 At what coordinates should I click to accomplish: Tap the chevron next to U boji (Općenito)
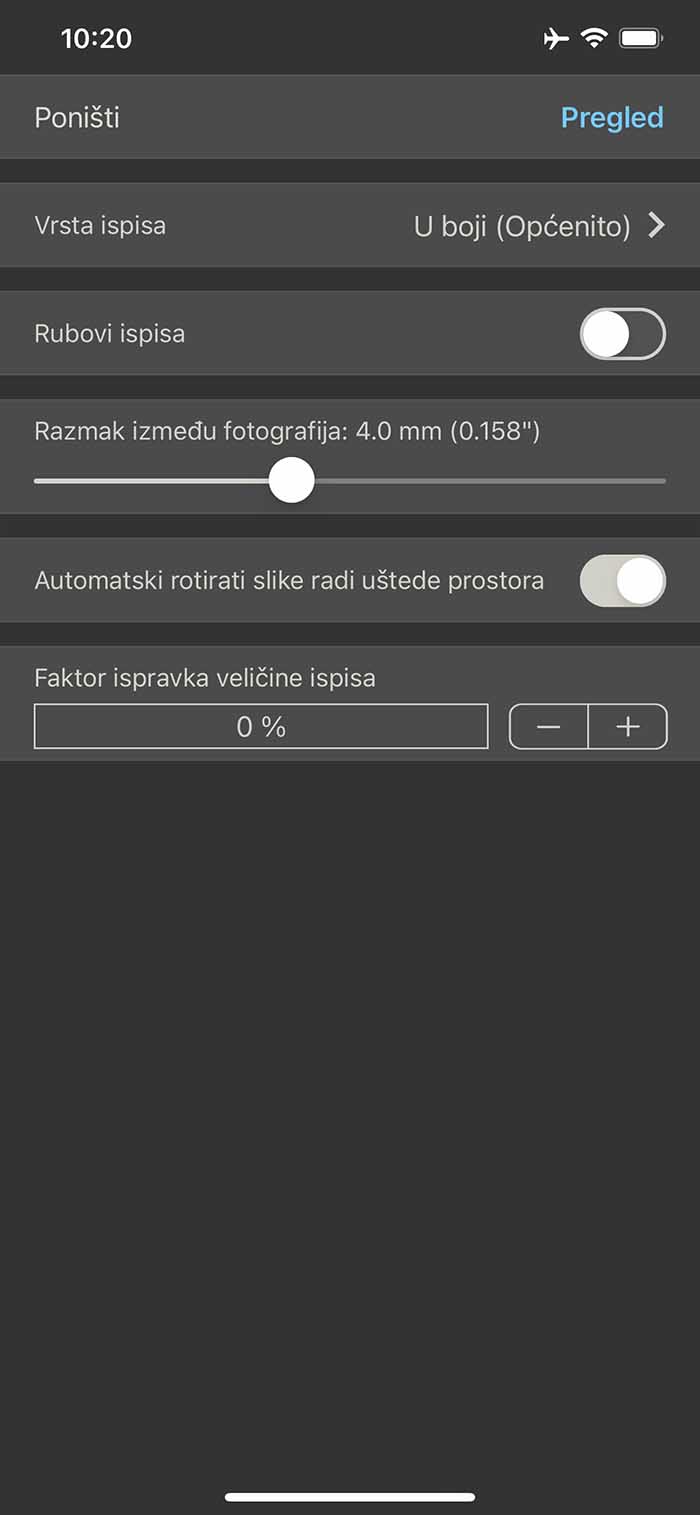[x=656, y=226]
